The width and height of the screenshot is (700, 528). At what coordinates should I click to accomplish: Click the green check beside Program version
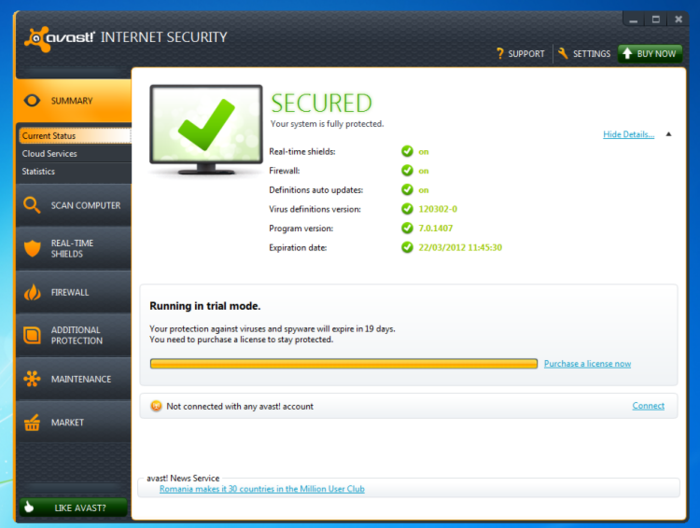point(407,228)
